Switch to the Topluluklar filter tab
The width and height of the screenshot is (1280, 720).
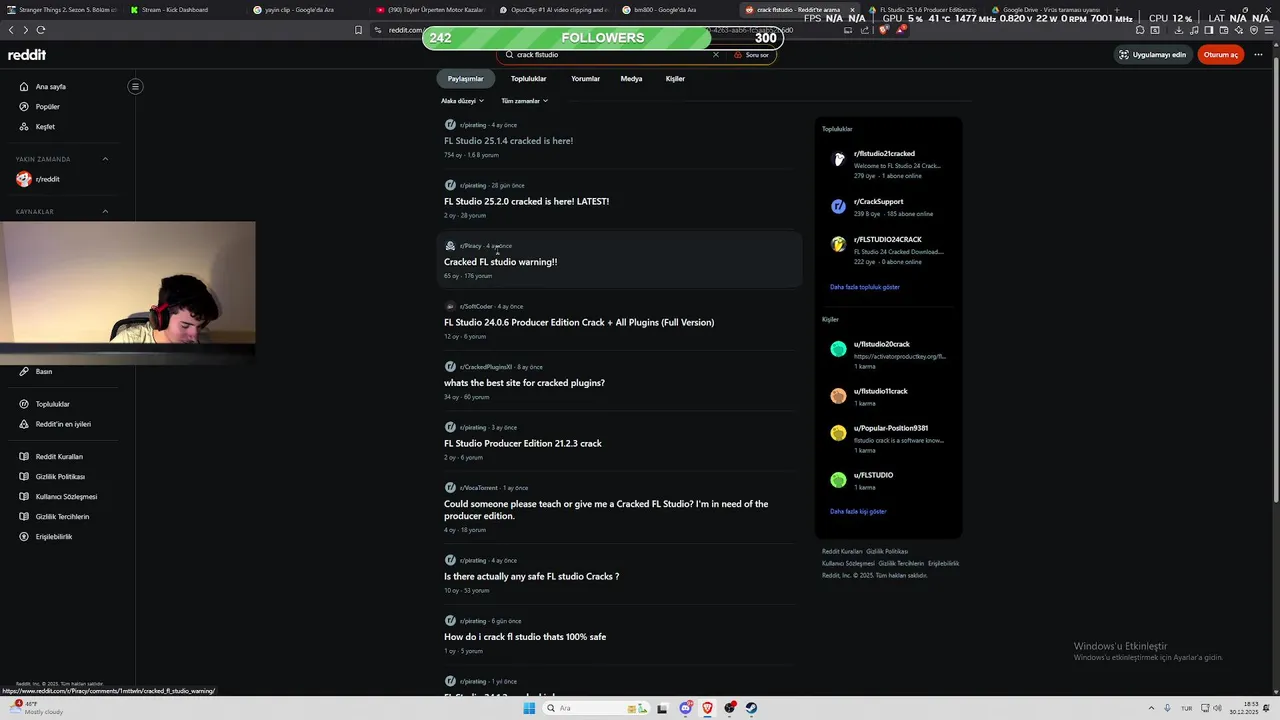click(x=529, y=79)
